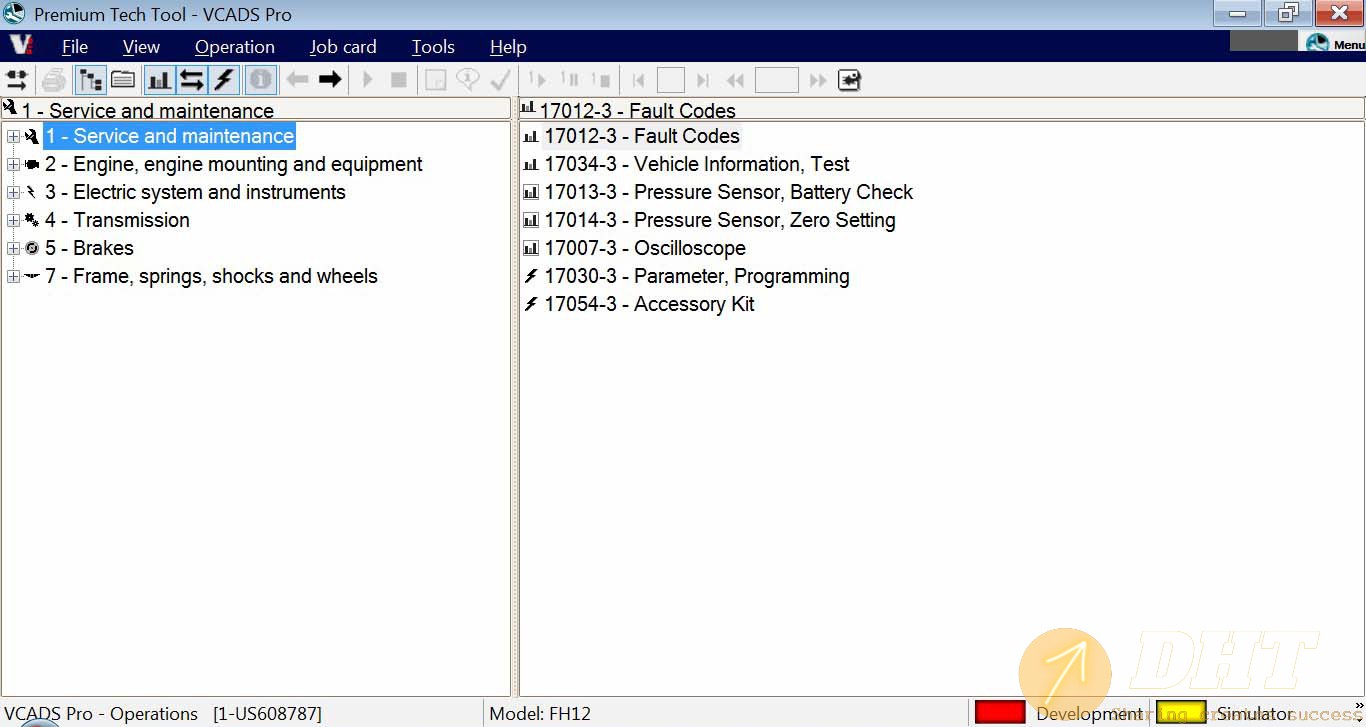Expand '2 - Engine, engine mounting' node

(13, 164)
